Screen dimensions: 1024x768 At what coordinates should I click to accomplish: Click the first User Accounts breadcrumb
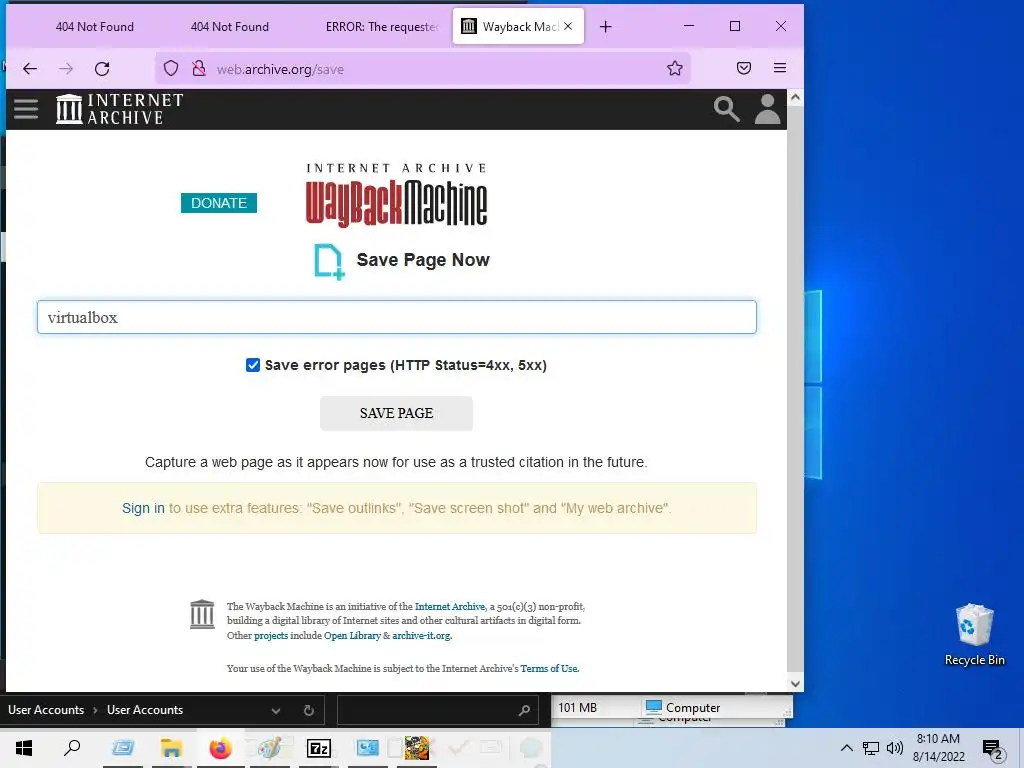point(46,710)
